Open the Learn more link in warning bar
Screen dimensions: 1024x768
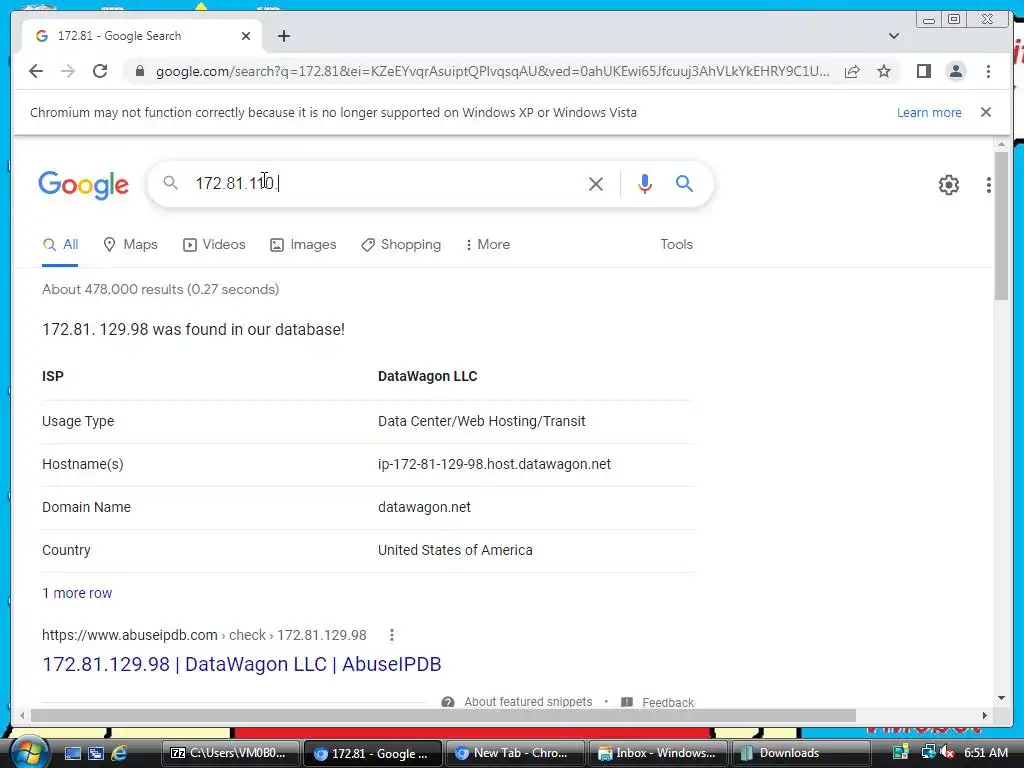[x=929, y=112]
